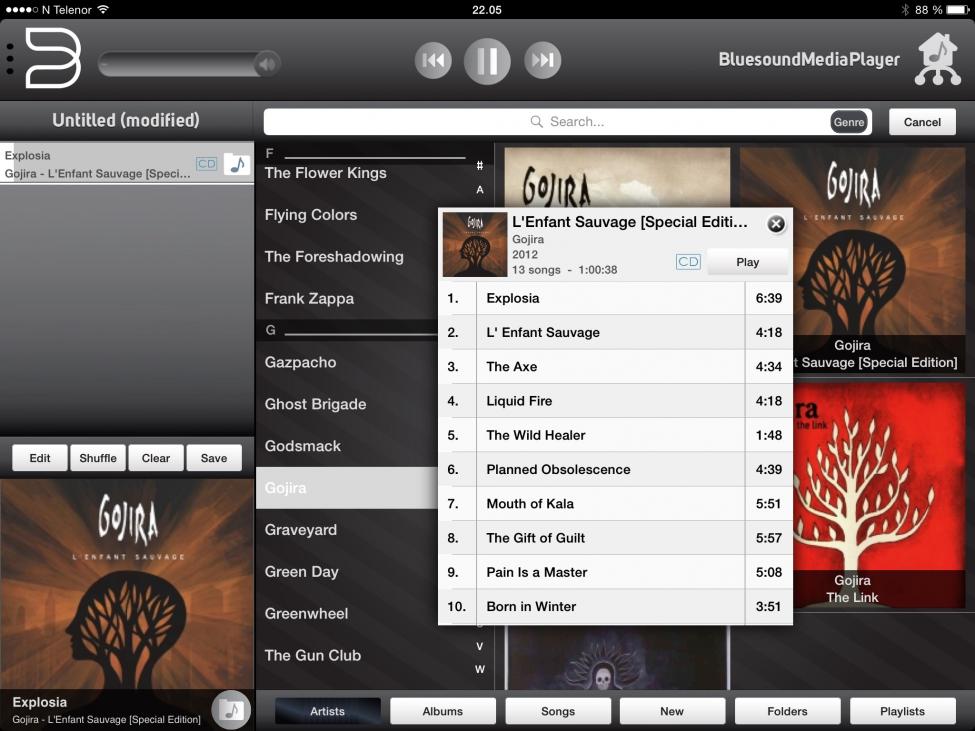975x731 pixels.
Task: Tap the round music note button at bottom left
Action: [231, 709]
